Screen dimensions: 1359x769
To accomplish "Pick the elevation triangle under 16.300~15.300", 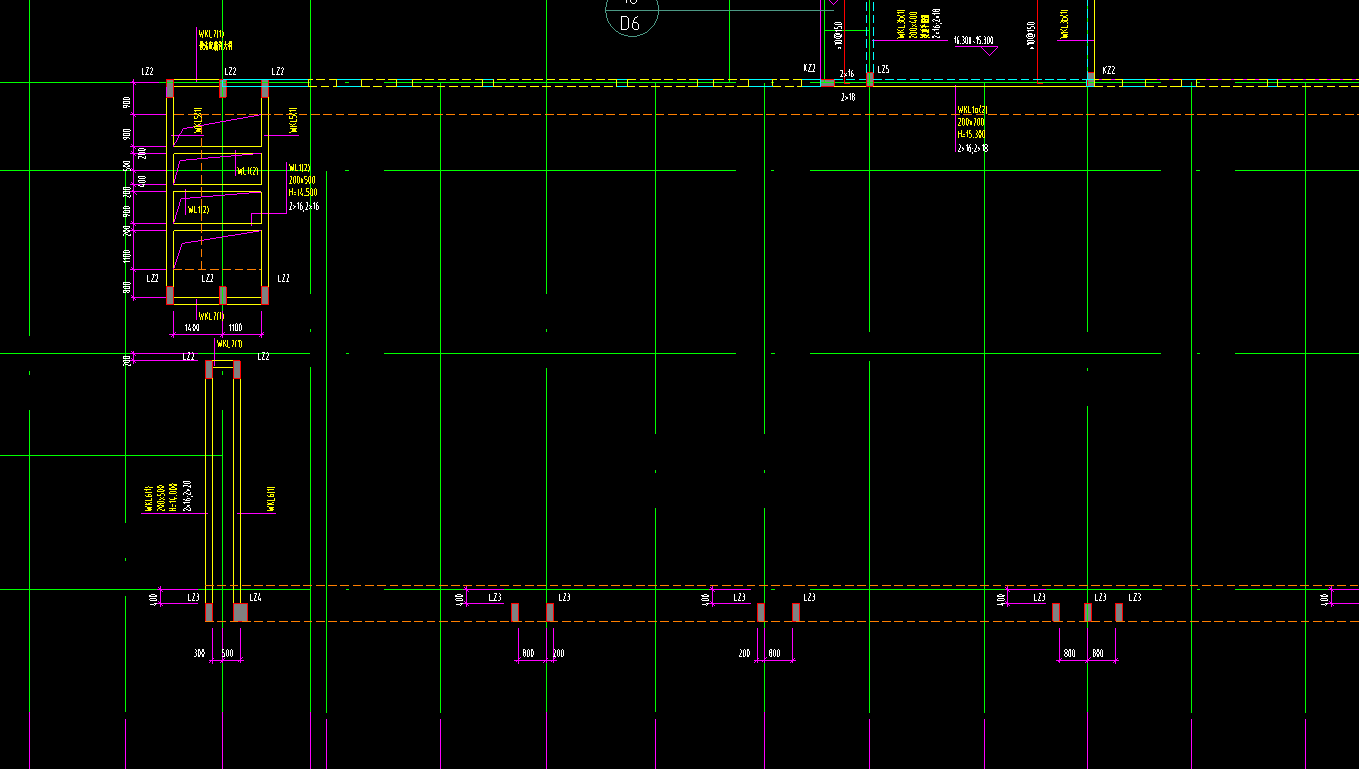I will tap(990, 51).
